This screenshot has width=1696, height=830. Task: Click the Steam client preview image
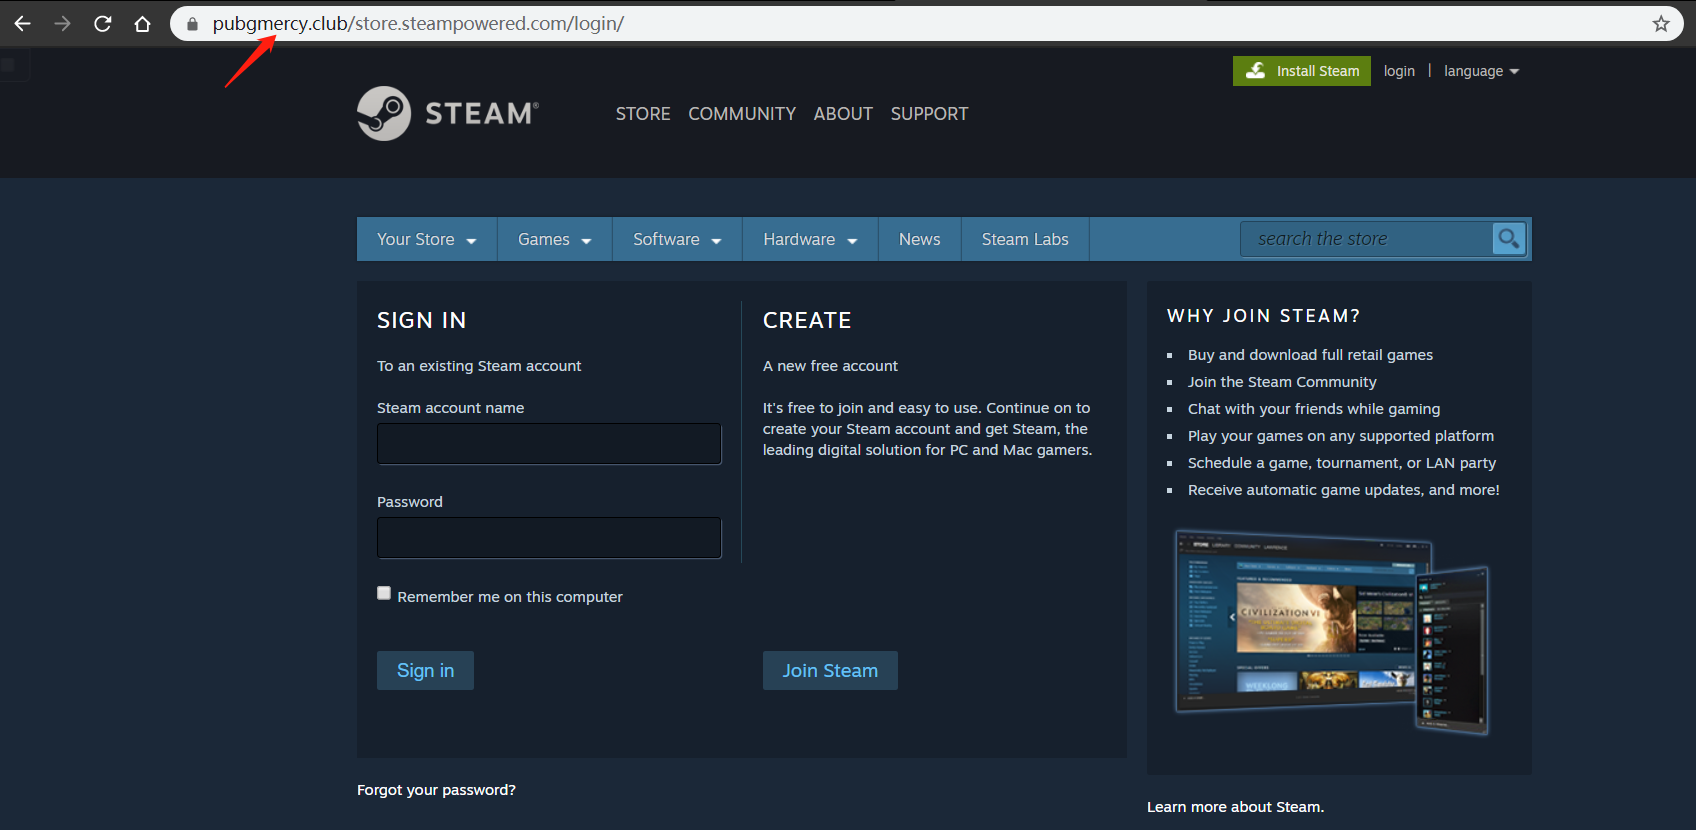(x=1332, y=633)
